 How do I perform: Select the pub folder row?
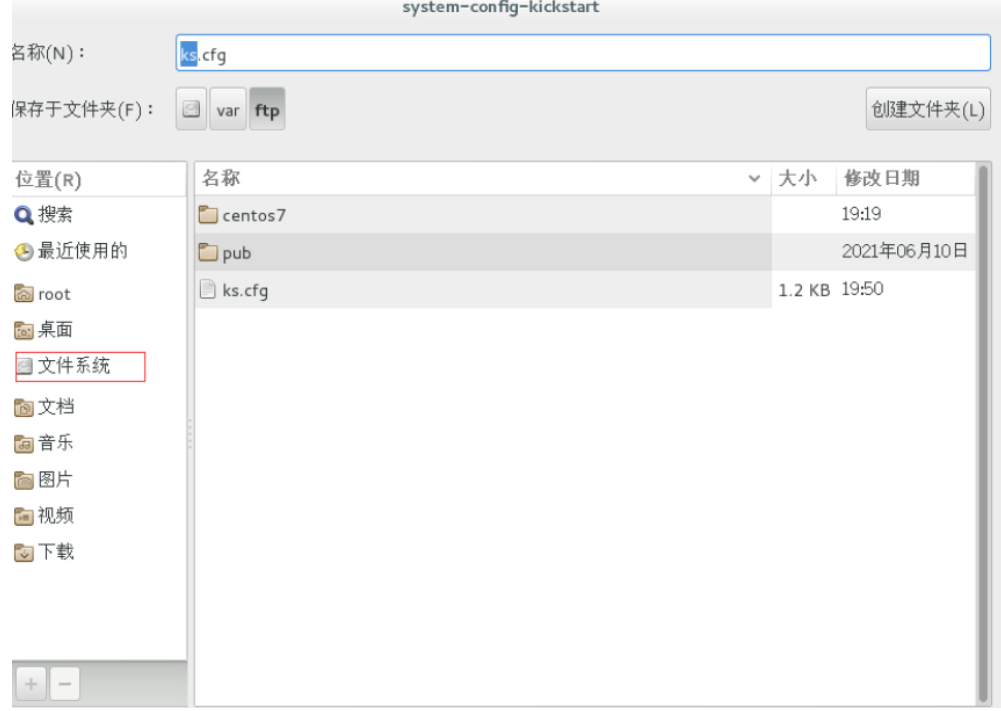pyautogui.click(x=585, y=252)
